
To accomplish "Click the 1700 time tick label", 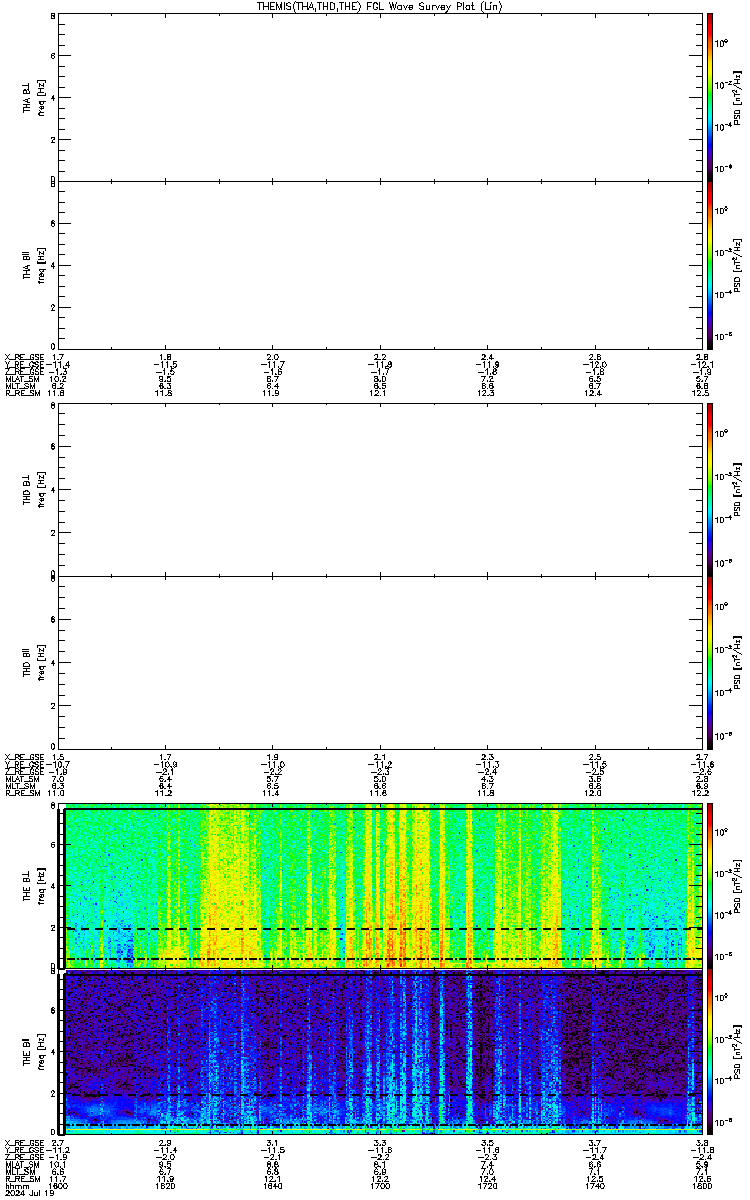I will (x=380, y=1186).
